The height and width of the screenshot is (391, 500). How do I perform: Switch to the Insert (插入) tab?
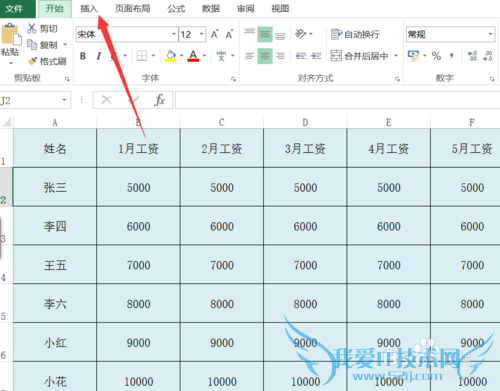coord(89,9)
